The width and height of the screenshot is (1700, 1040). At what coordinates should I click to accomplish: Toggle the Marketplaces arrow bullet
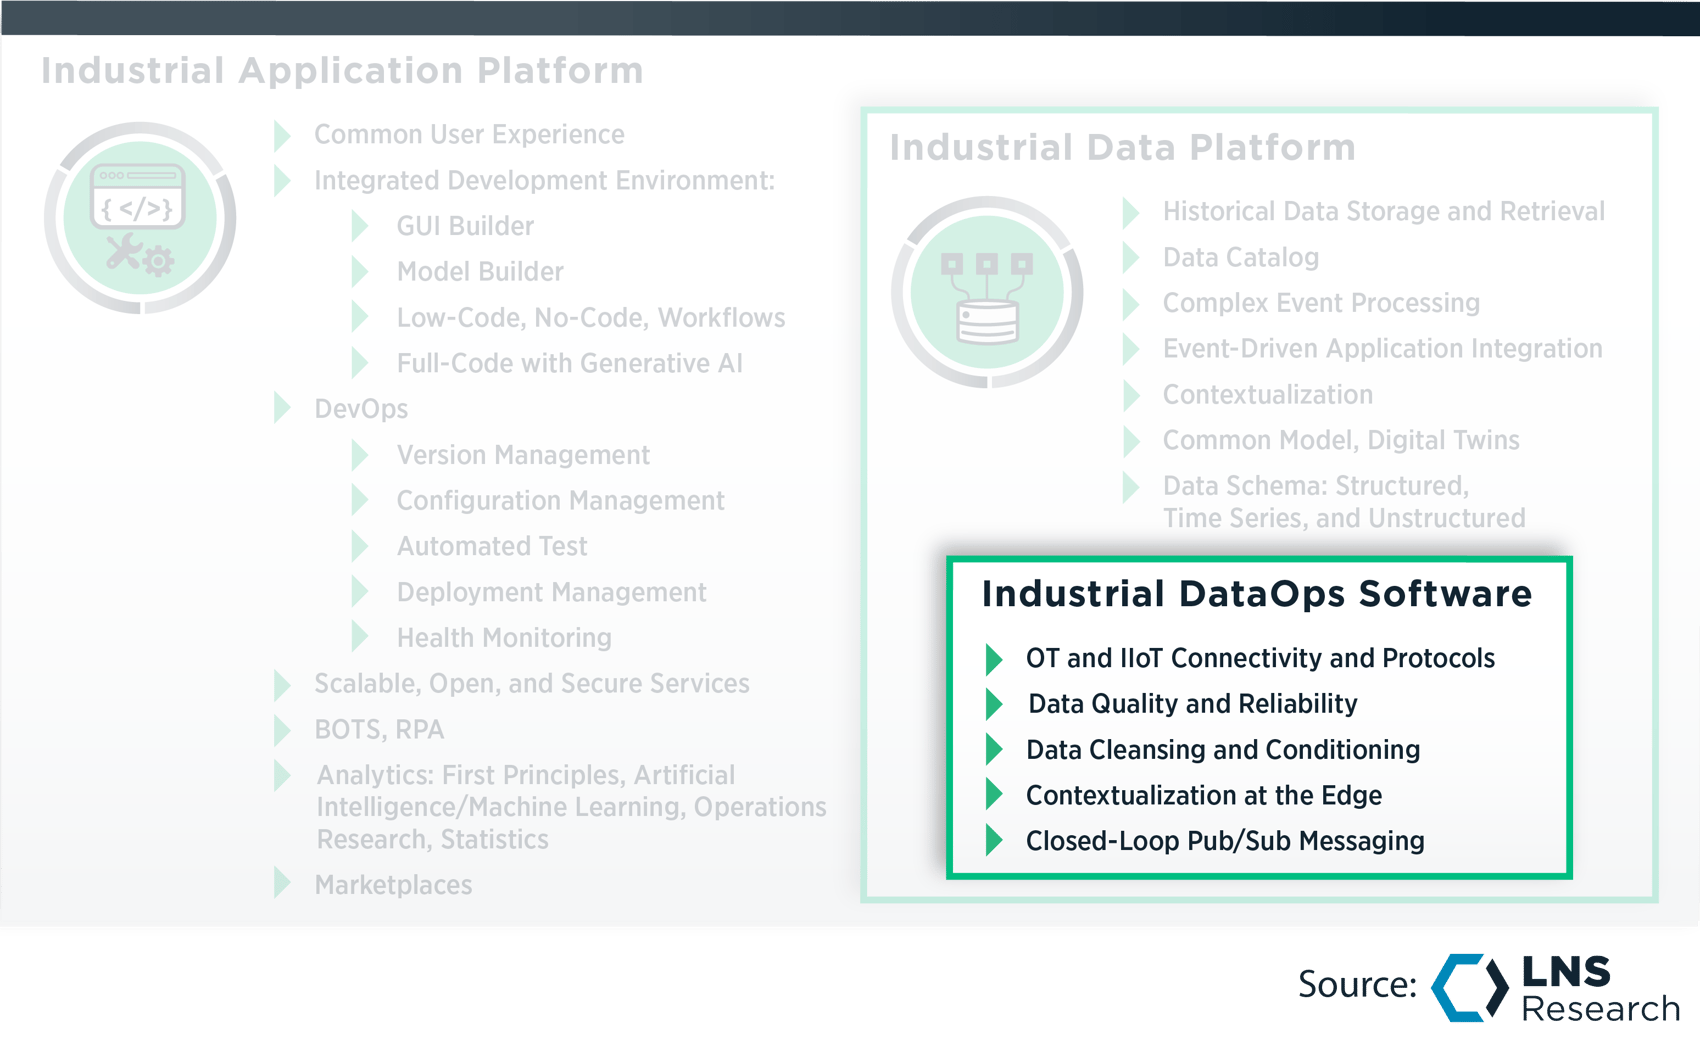click(x=280, y=885)
